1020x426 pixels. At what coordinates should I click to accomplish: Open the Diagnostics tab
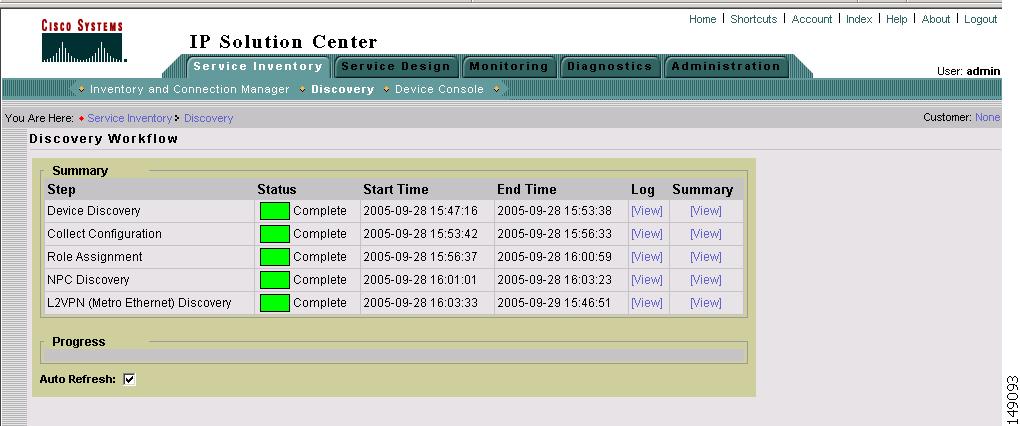coord(610,66)
